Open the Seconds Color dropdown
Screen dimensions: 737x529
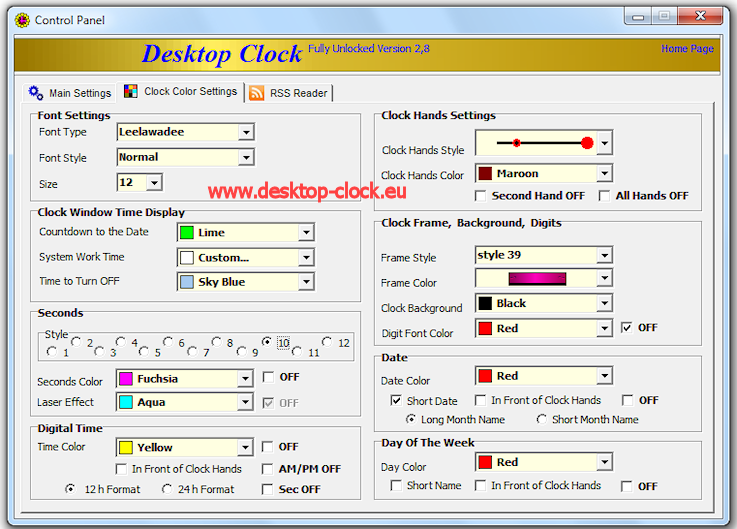[245, 378]
